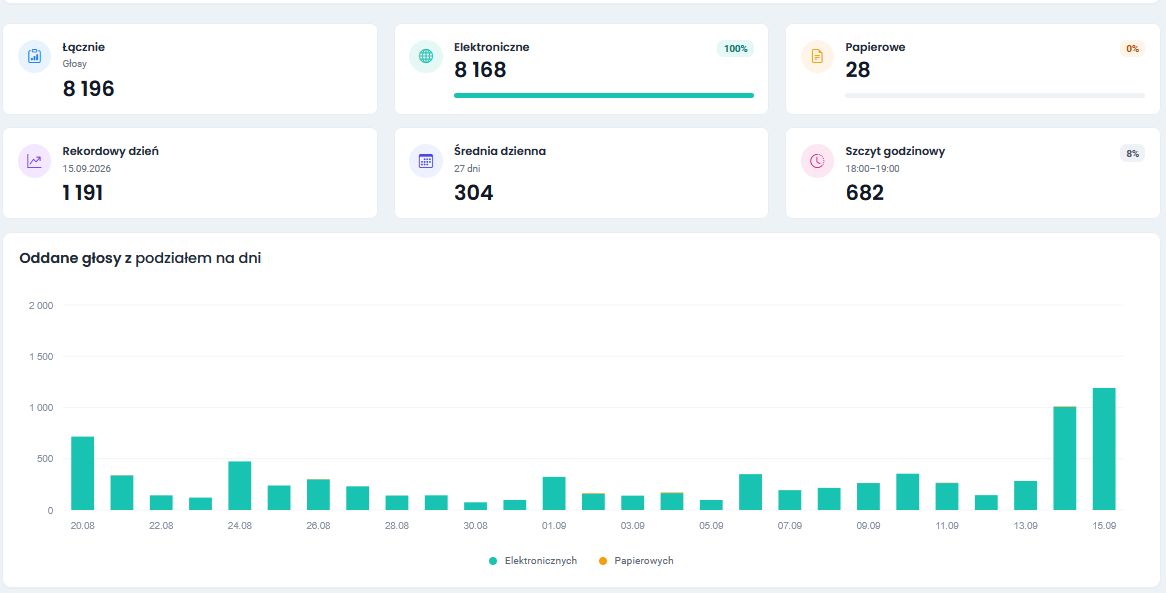Click the chart bar for 03.09

pyautogui.click(x=633, y=503)
